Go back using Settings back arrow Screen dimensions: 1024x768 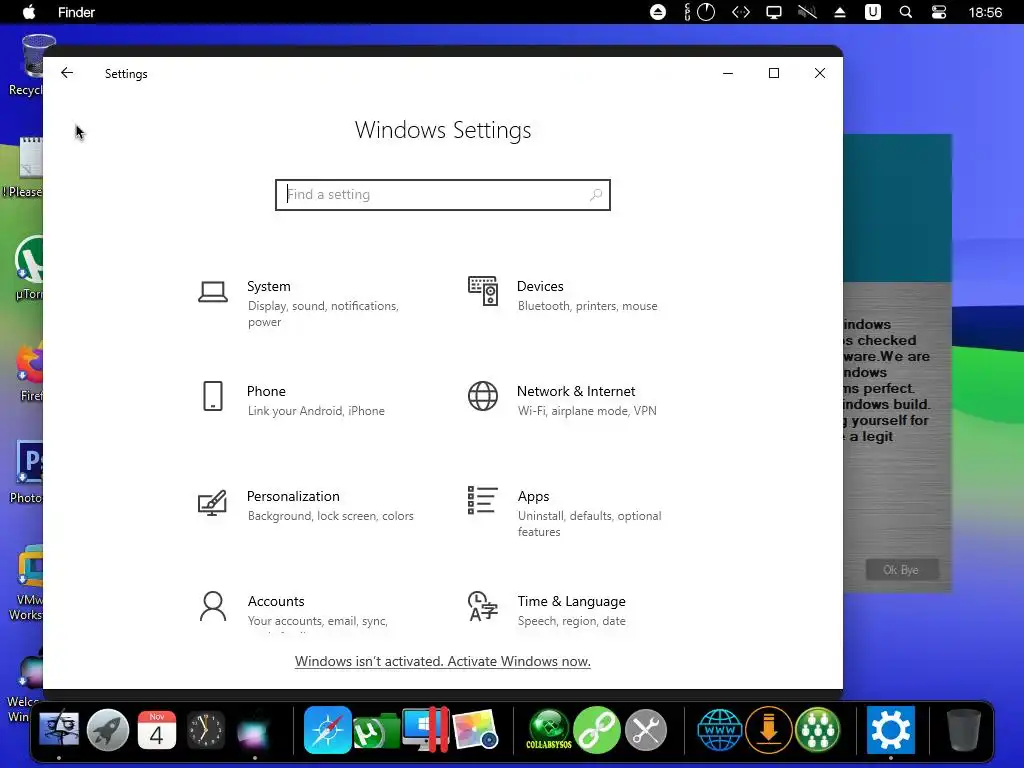tap(67, 73)
